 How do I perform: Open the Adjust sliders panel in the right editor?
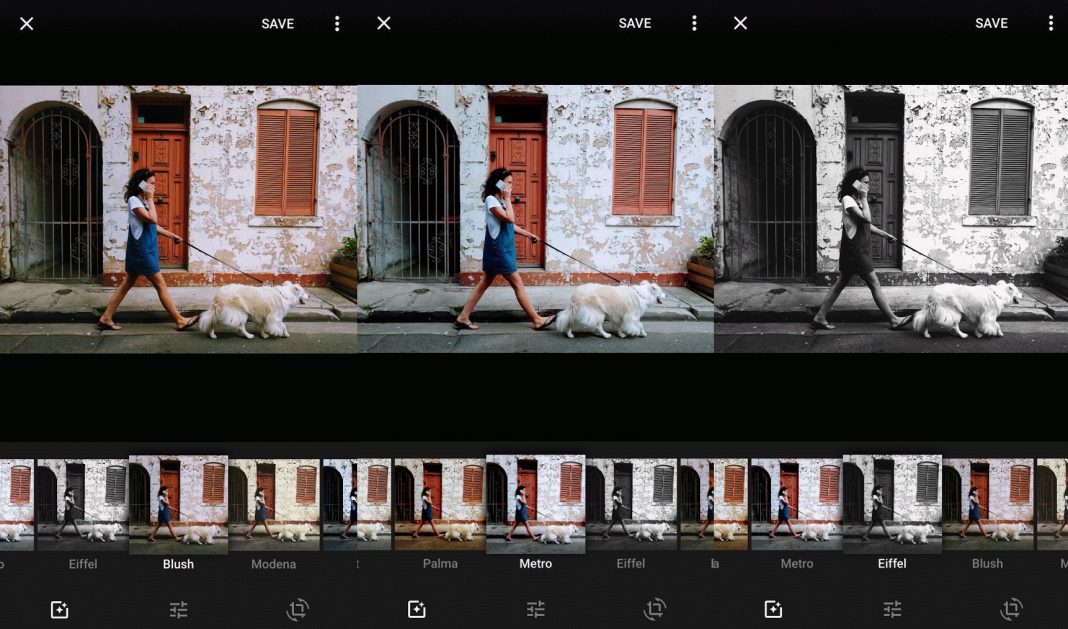[x=892, y=609]
